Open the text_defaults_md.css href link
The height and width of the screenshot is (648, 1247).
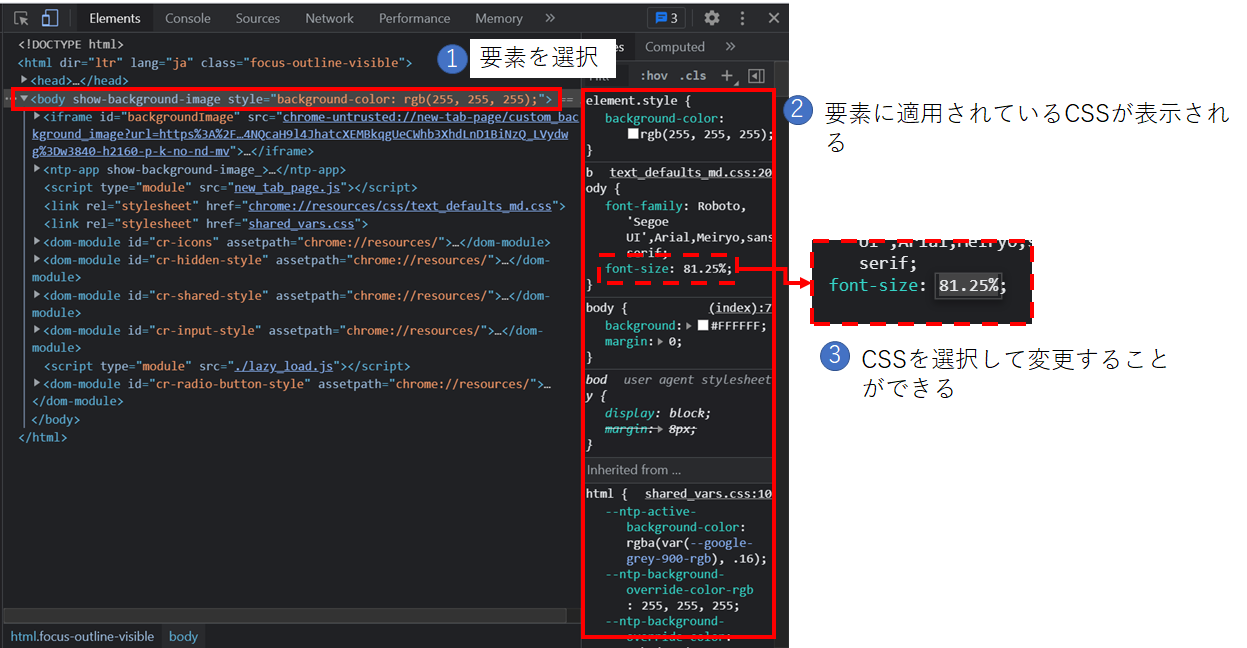click(x=400, y=206)
